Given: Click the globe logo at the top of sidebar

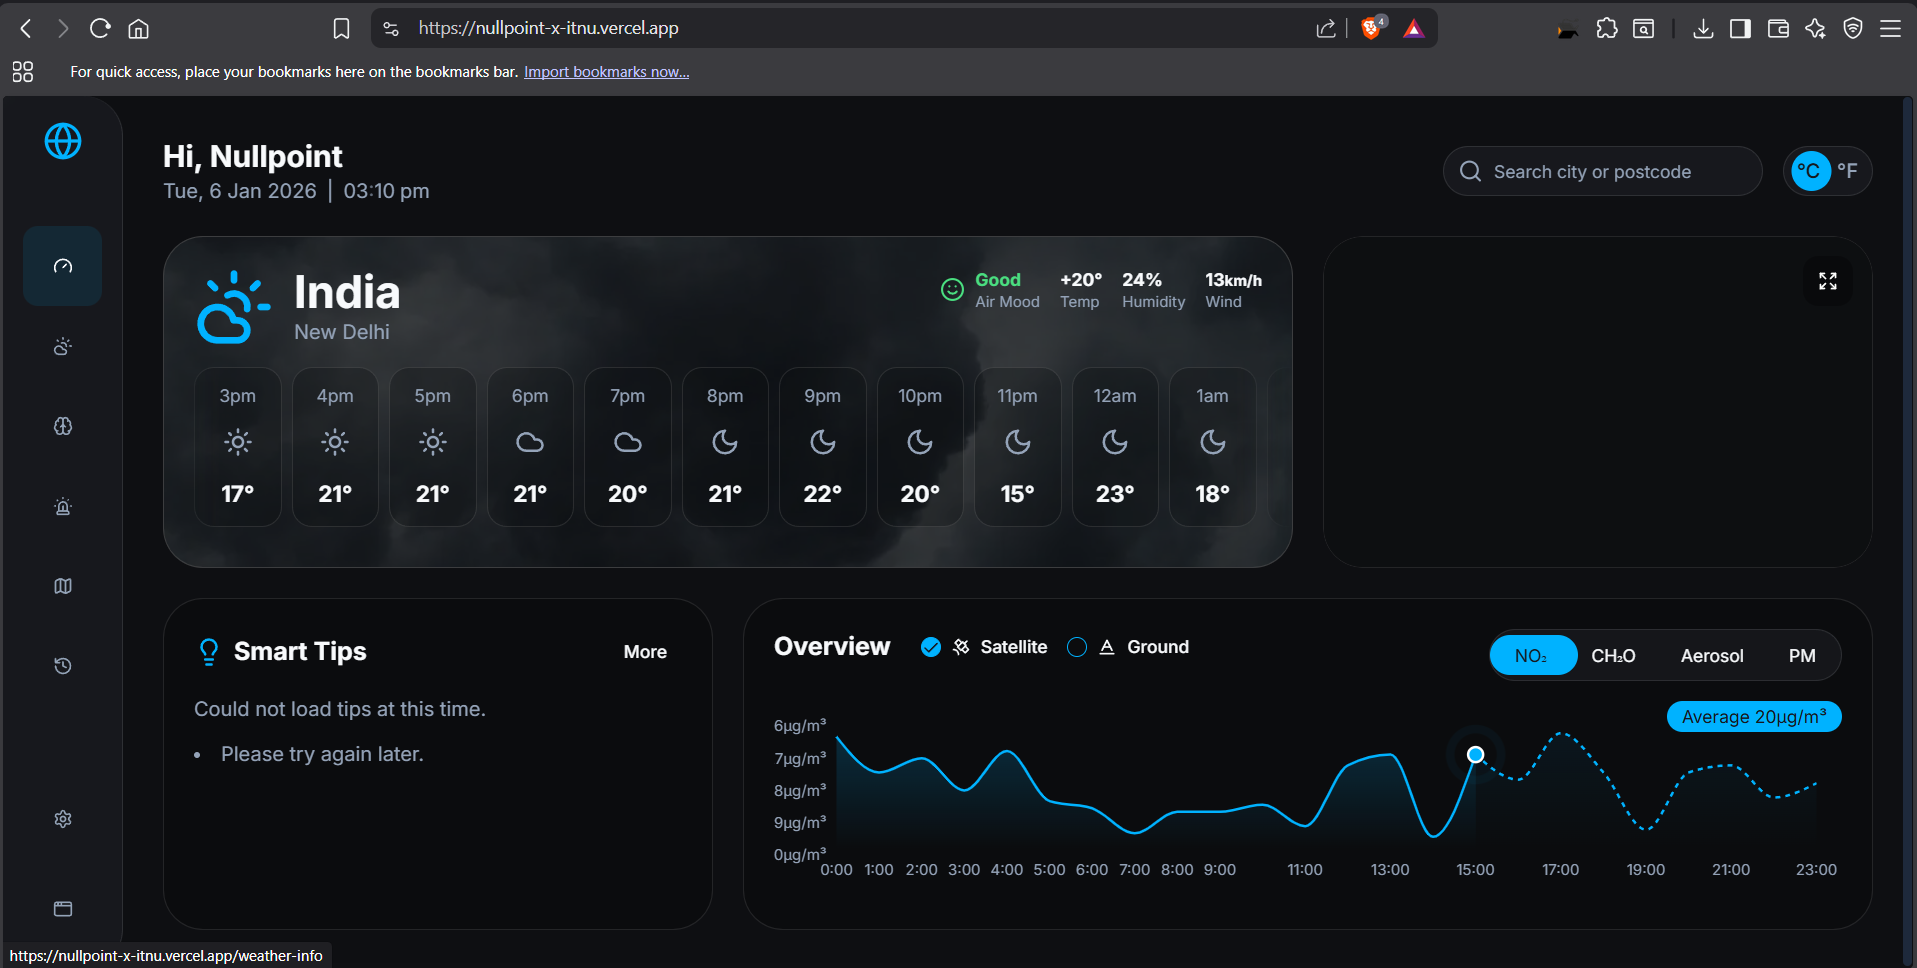Looking at the screenshot, I should [62, 142].
